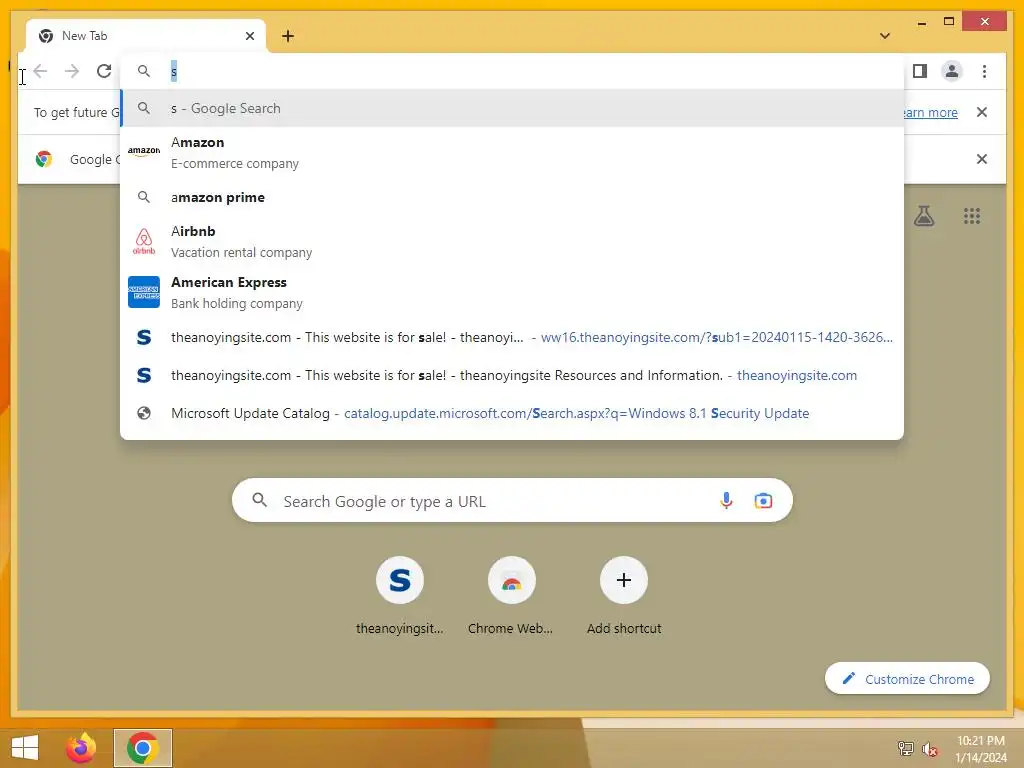Open the muted volume tray icon
This screenshot has width=1024, height=768.
pyautogui.click(x=930, y=749)
